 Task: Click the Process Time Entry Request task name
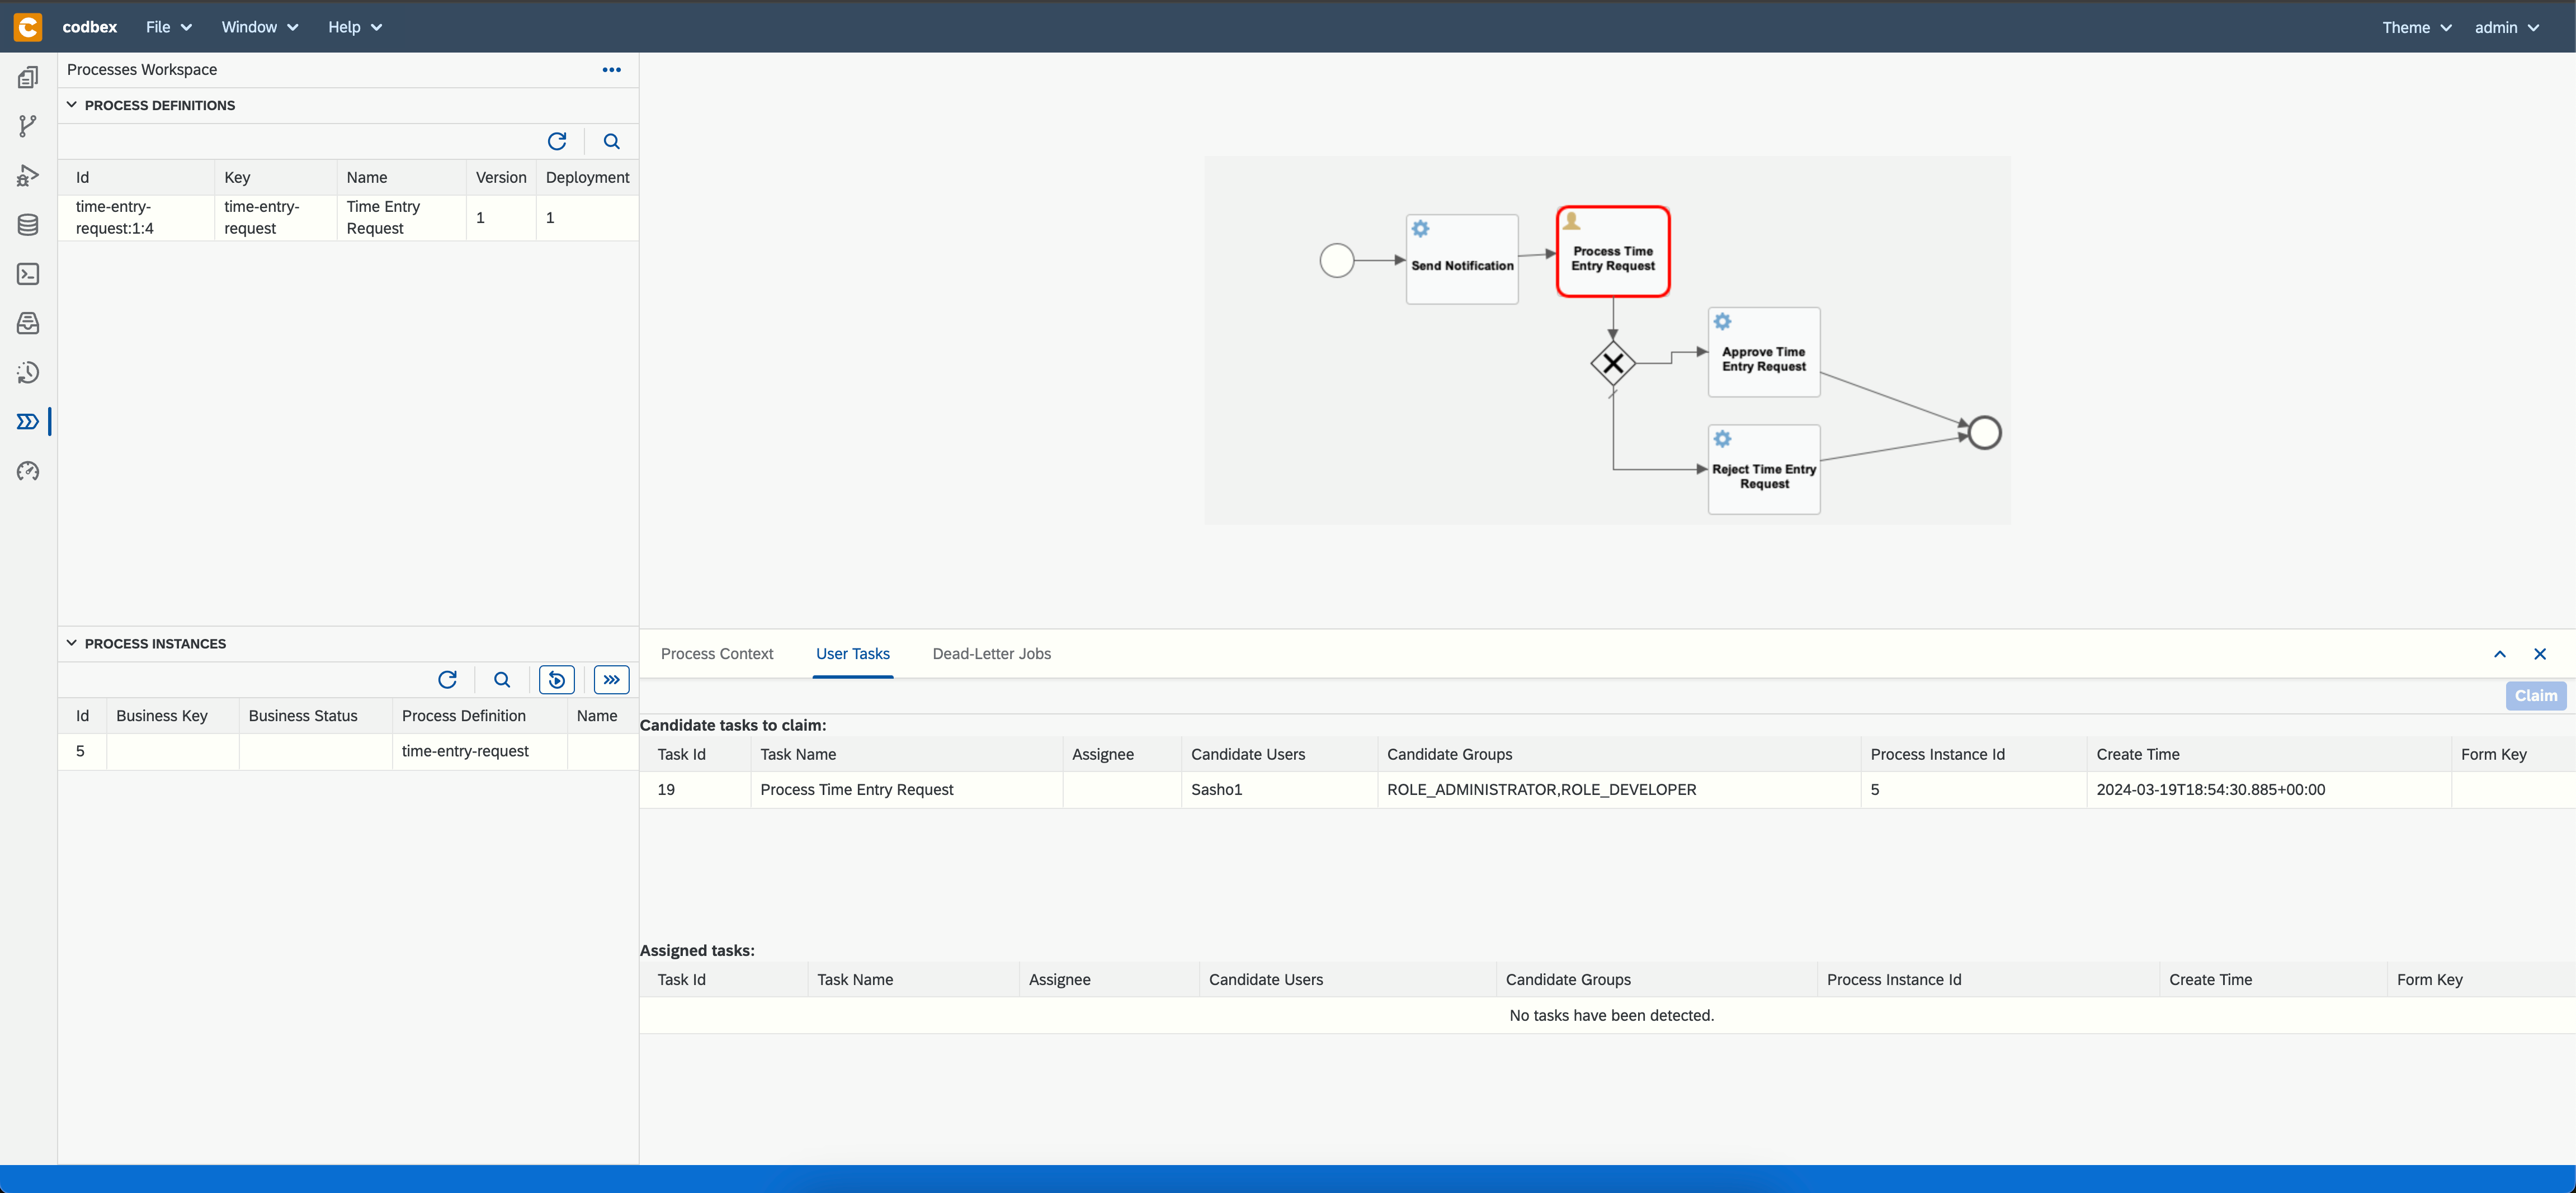point(857,789)
